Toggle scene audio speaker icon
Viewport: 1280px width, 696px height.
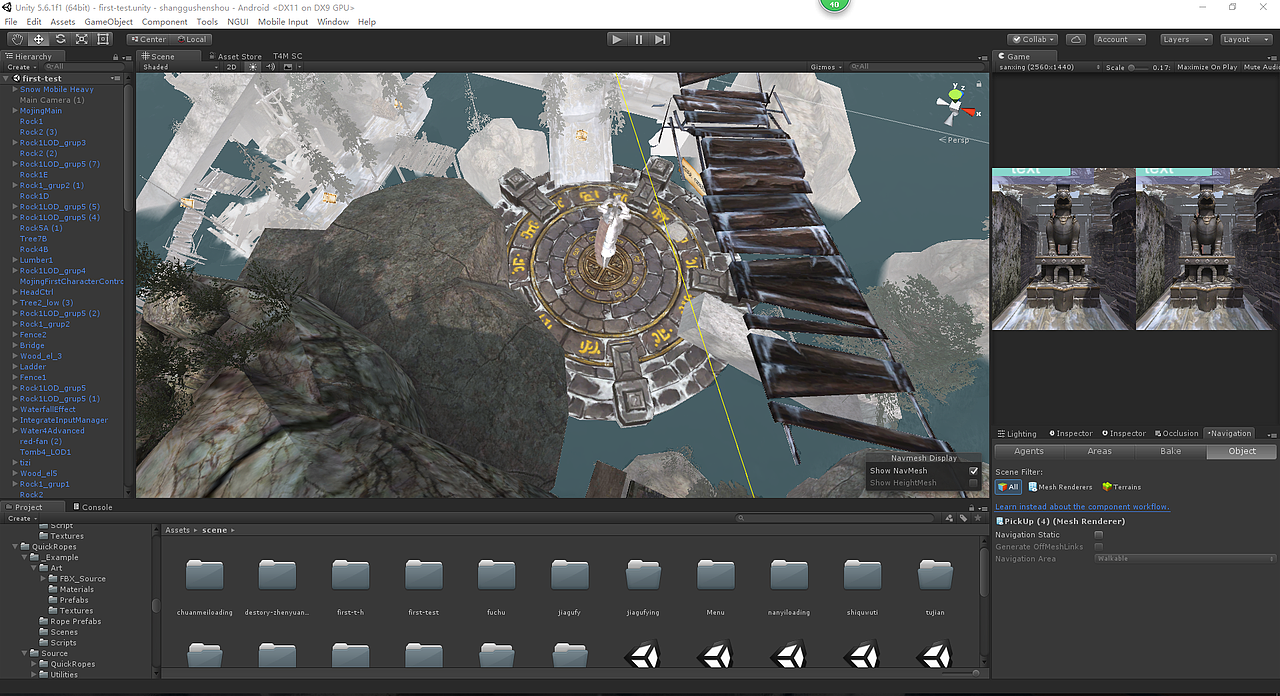coord(270,67)
